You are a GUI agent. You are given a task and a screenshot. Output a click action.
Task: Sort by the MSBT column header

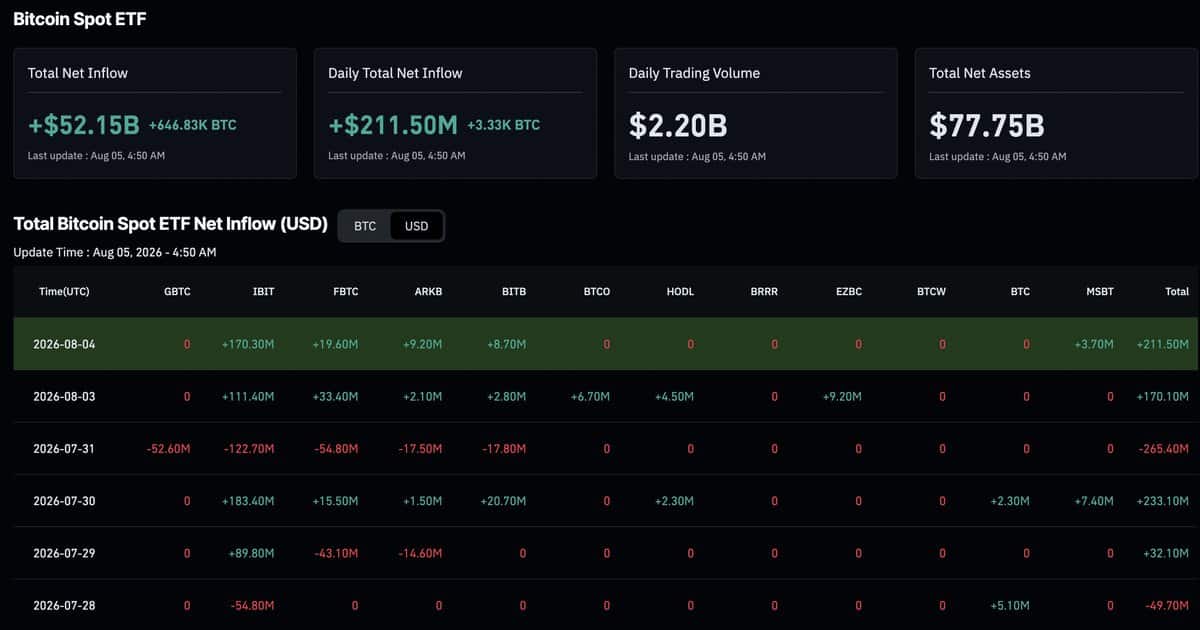[1100, 292]
